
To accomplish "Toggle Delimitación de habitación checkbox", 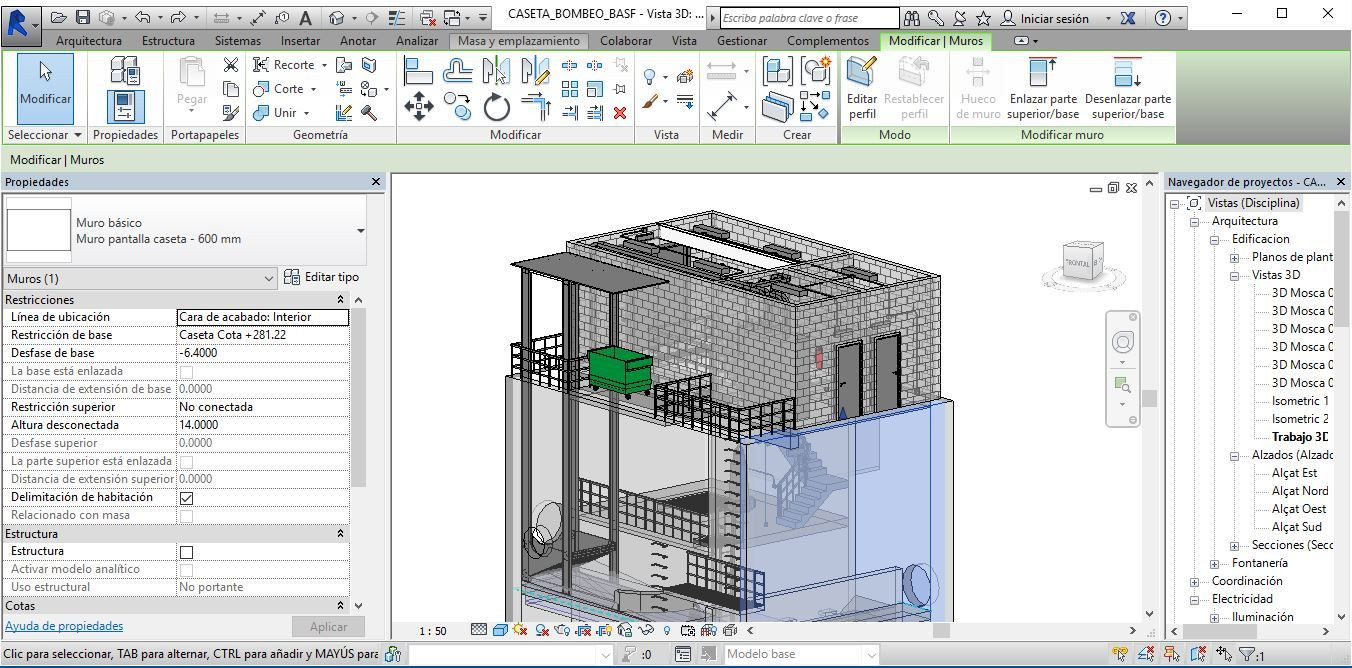I will [x=186, y=497].
